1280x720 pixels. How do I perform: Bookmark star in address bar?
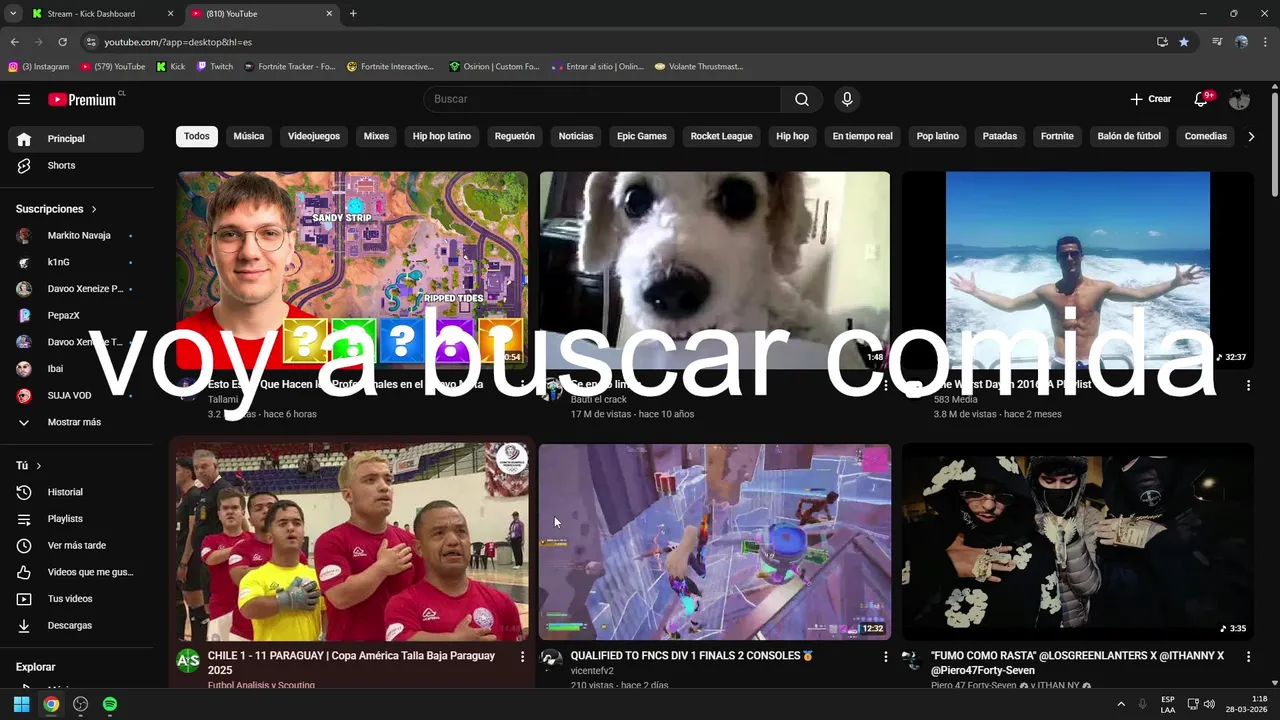point(1184,42)
